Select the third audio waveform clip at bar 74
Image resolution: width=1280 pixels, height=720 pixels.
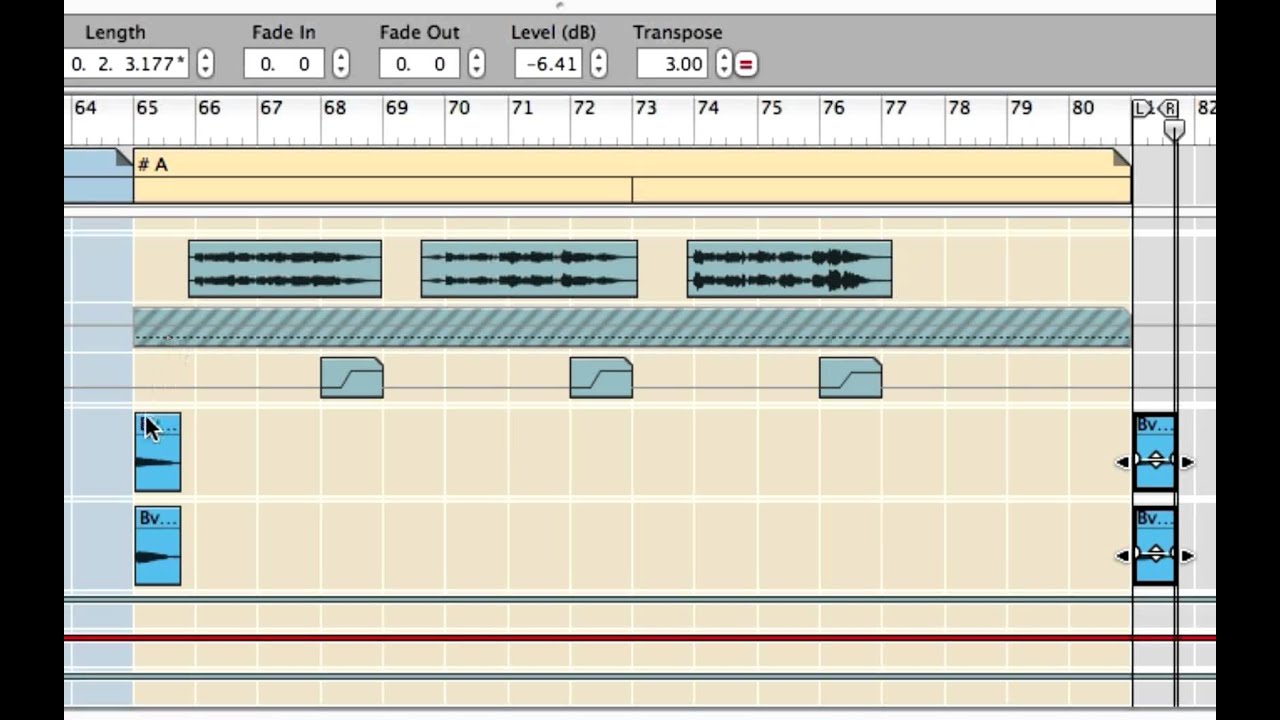pos(789,269)
